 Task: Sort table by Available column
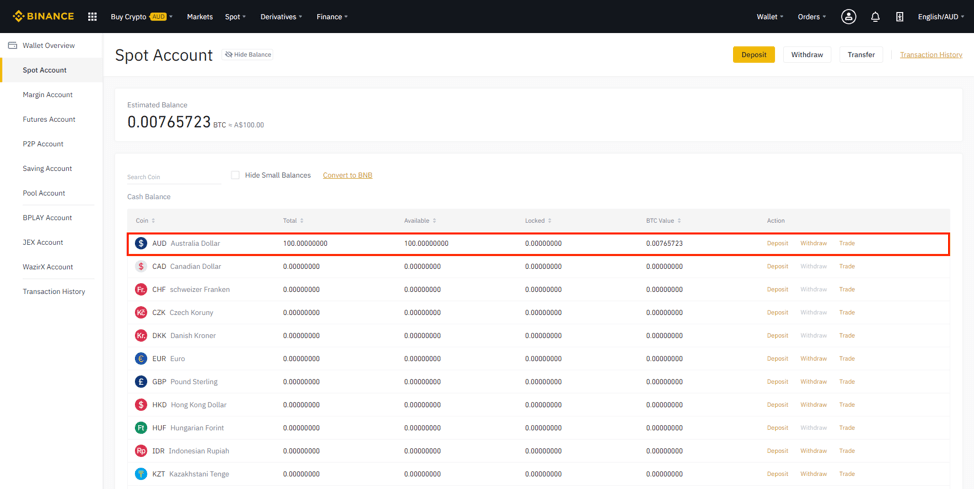tap(420, 221)
